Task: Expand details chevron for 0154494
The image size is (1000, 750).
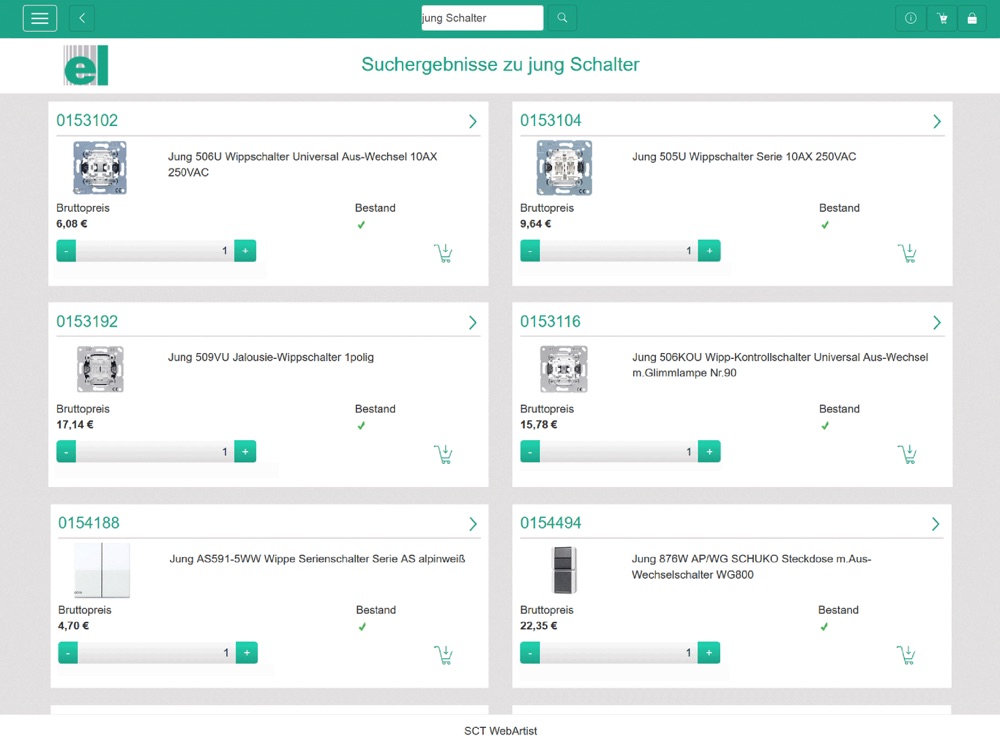Action: [935, 524]
